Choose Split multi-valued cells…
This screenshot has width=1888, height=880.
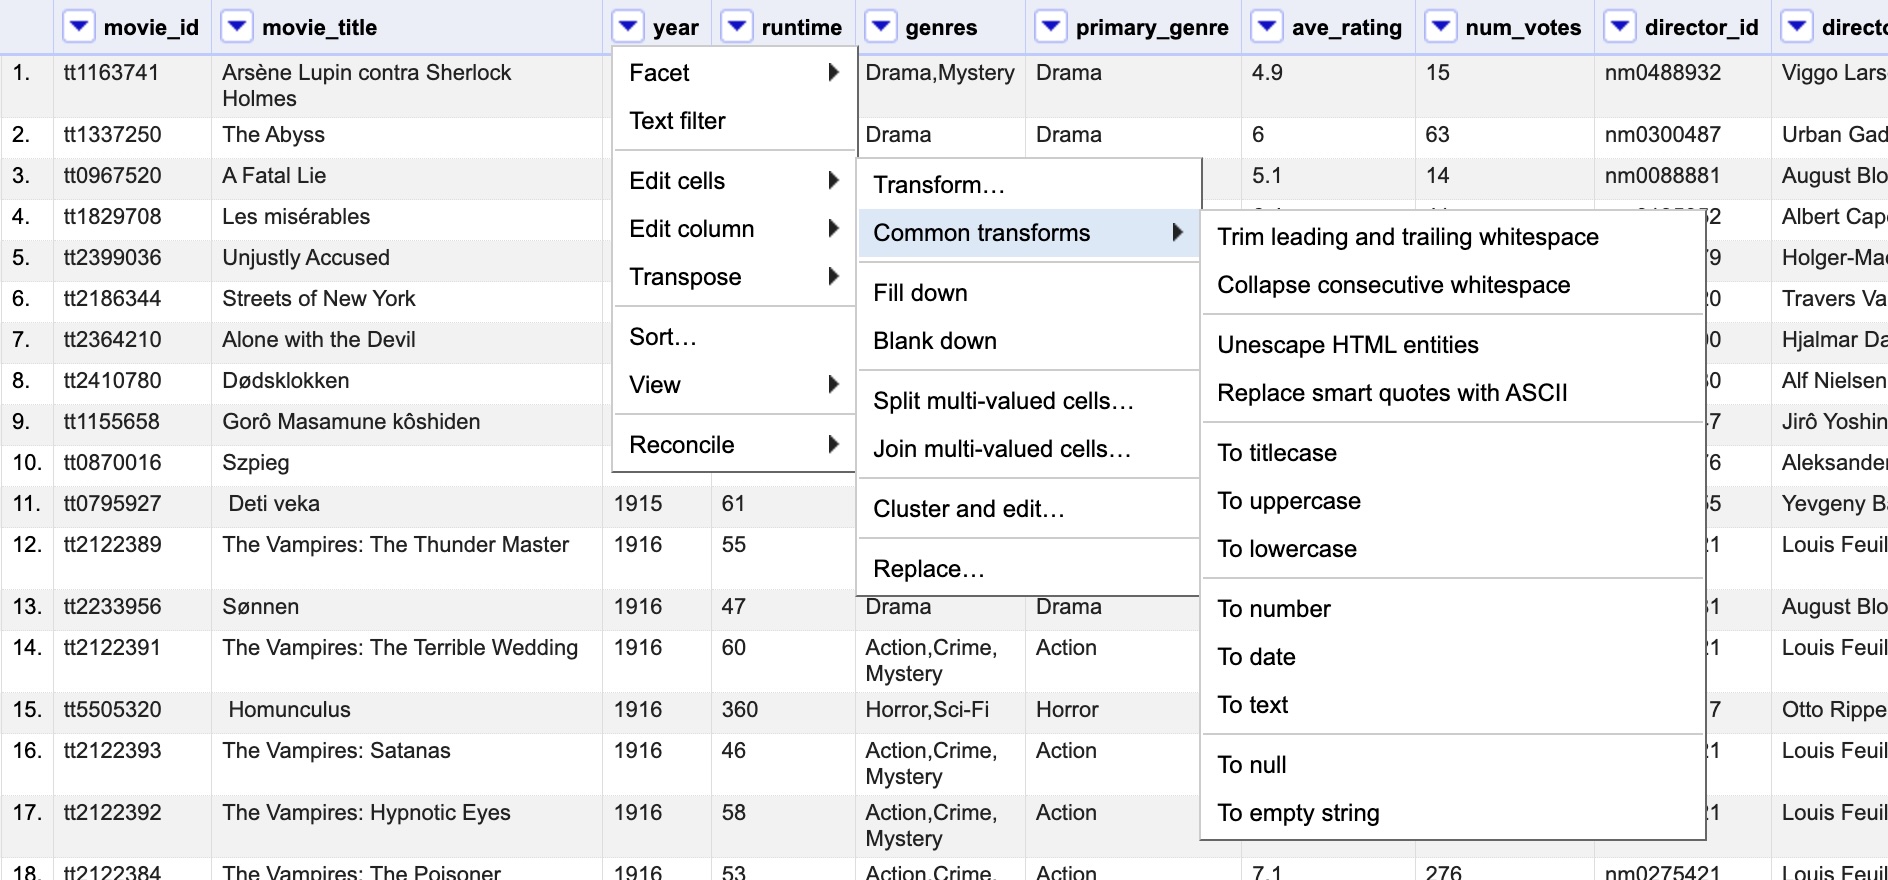pyautogui.click(x=1029, y=401)
